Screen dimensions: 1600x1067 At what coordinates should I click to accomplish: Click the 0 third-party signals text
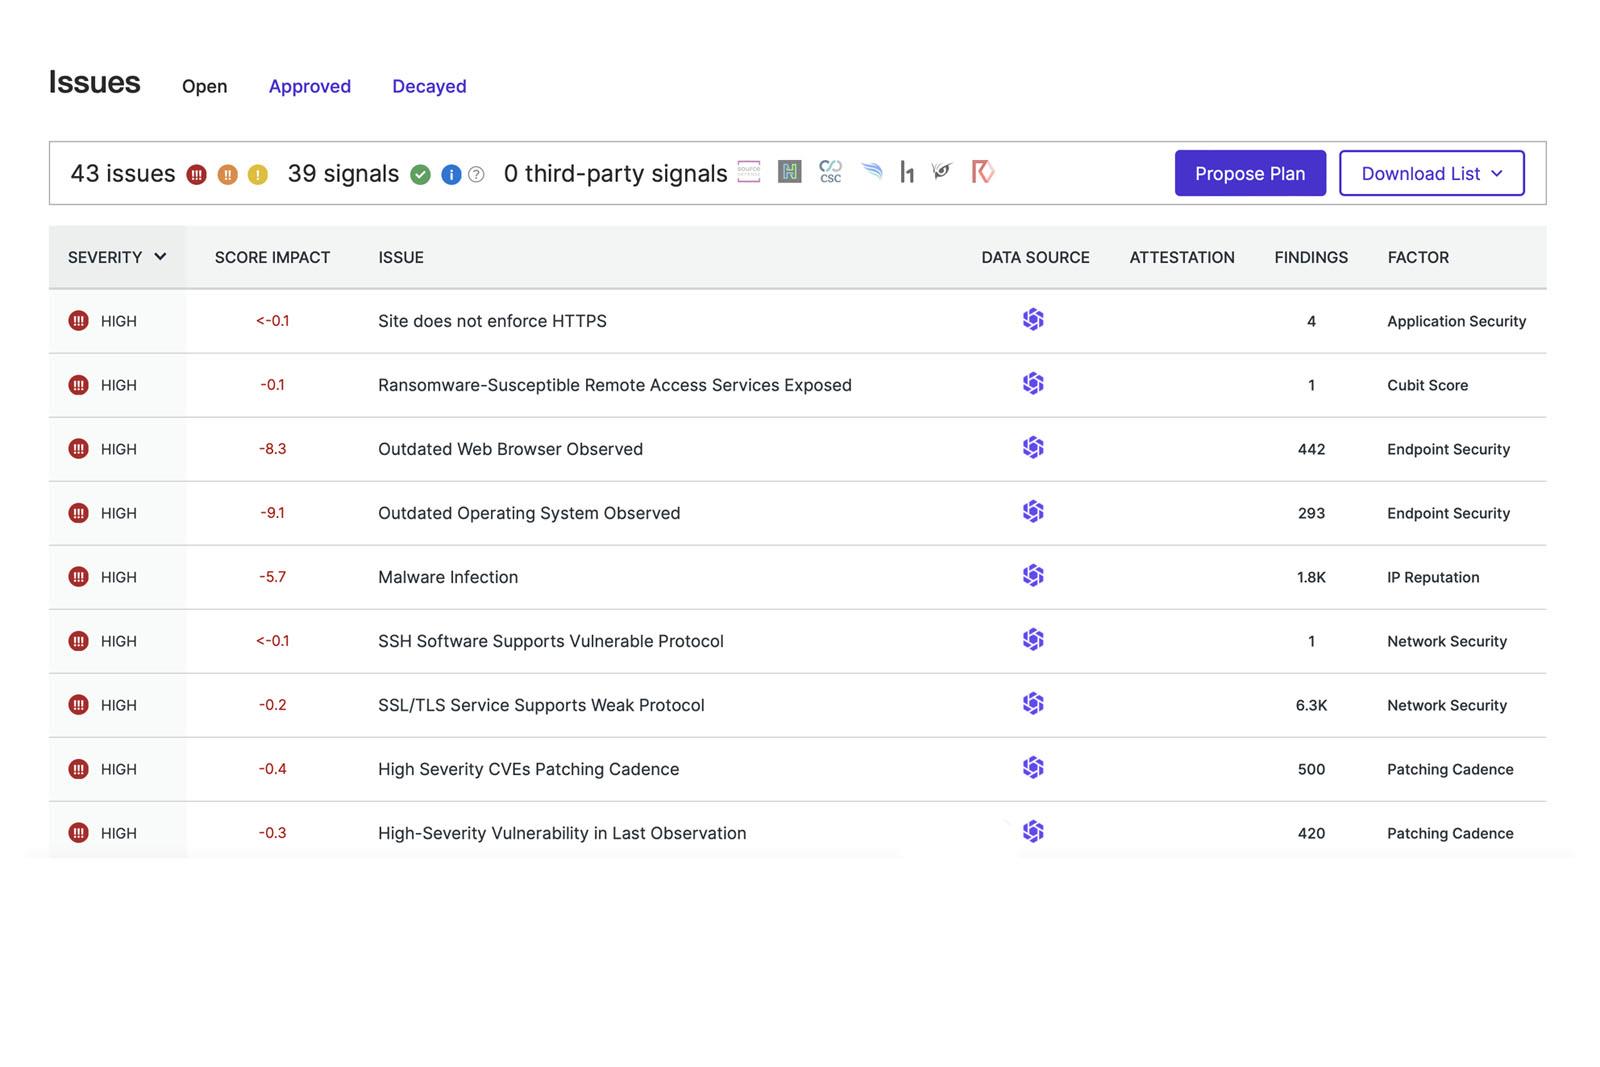[x=615, y=173]
